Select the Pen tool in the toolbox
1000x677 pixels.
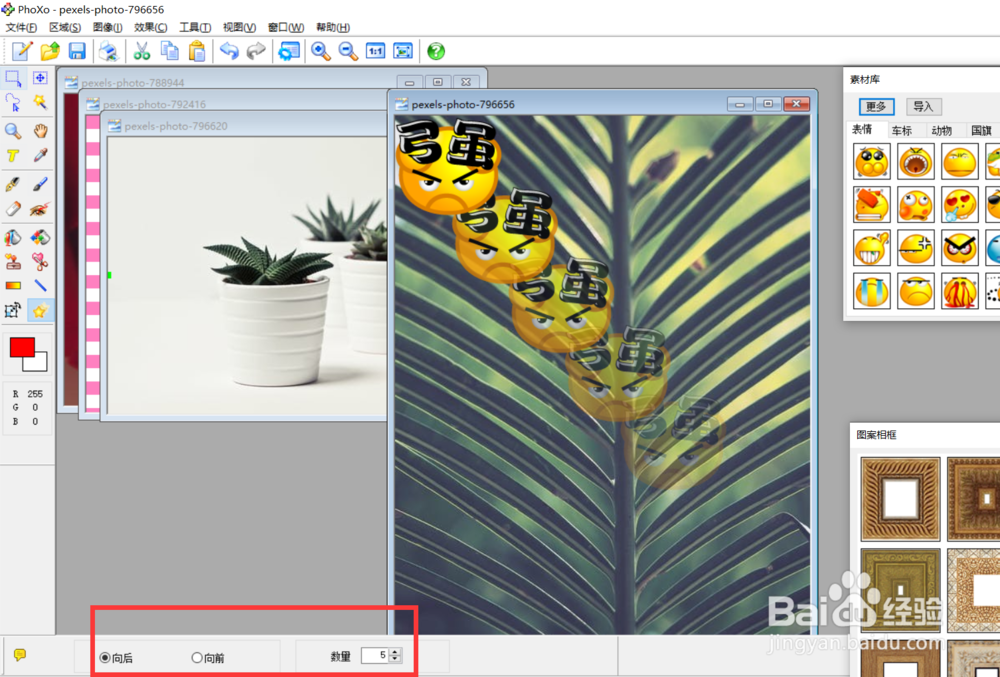click(x=13, y=184)
